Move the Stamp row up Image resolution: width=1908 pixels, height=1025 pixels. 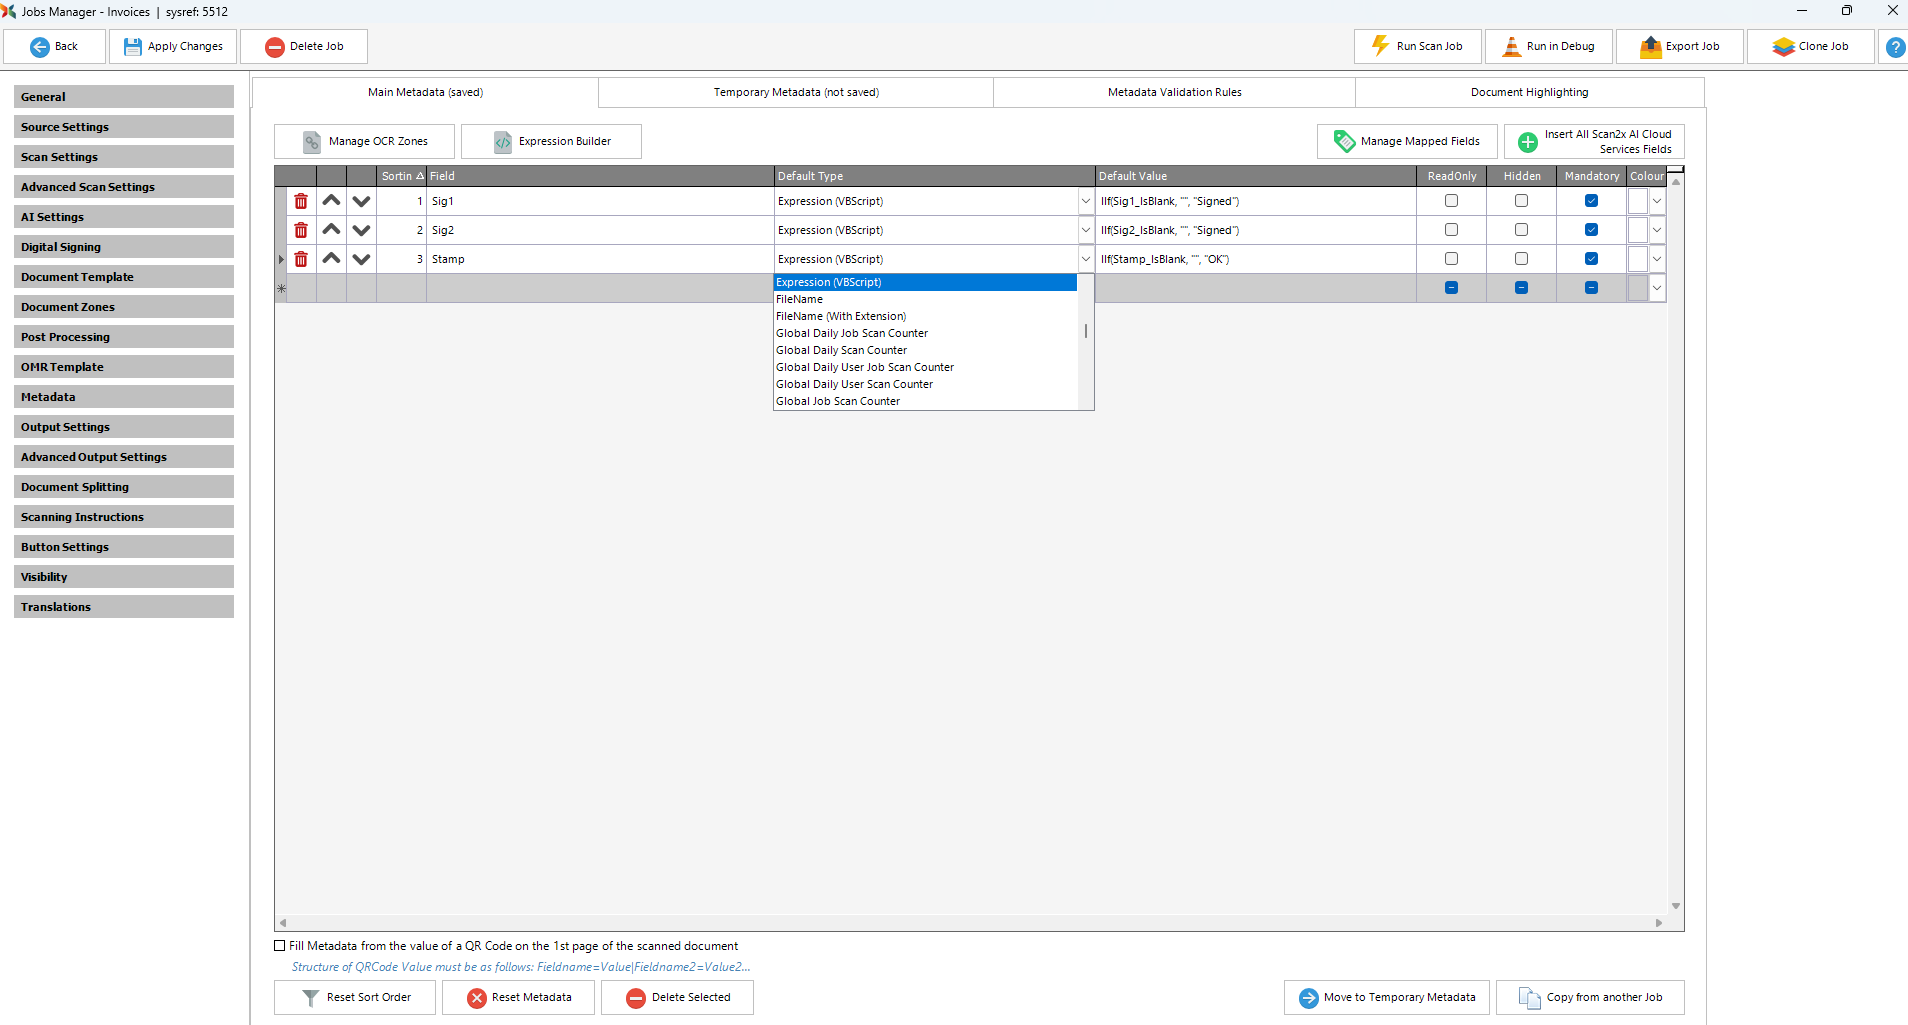331,259
